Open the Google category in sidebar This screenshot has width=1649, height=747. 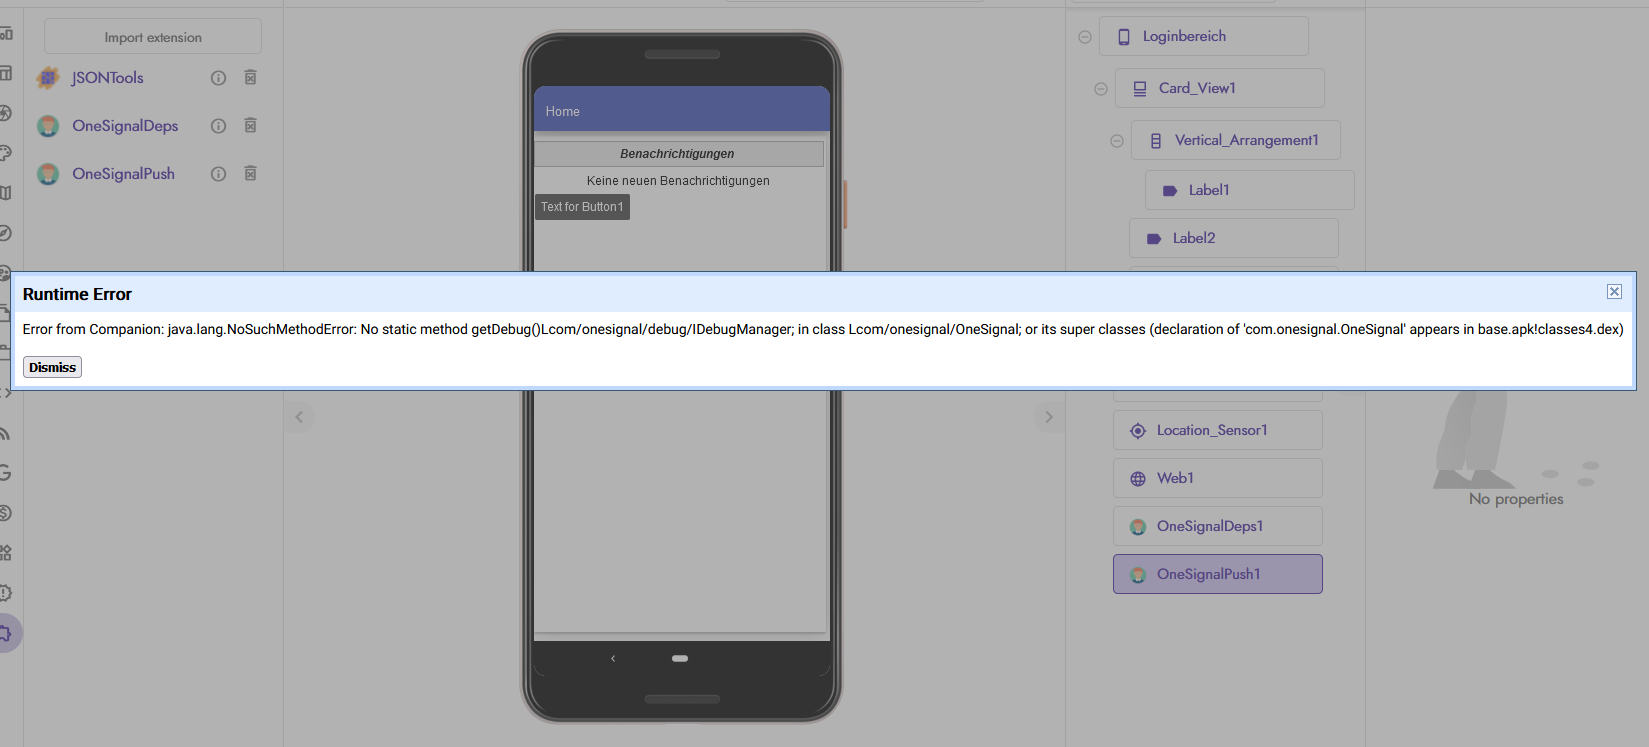[5, 473]
